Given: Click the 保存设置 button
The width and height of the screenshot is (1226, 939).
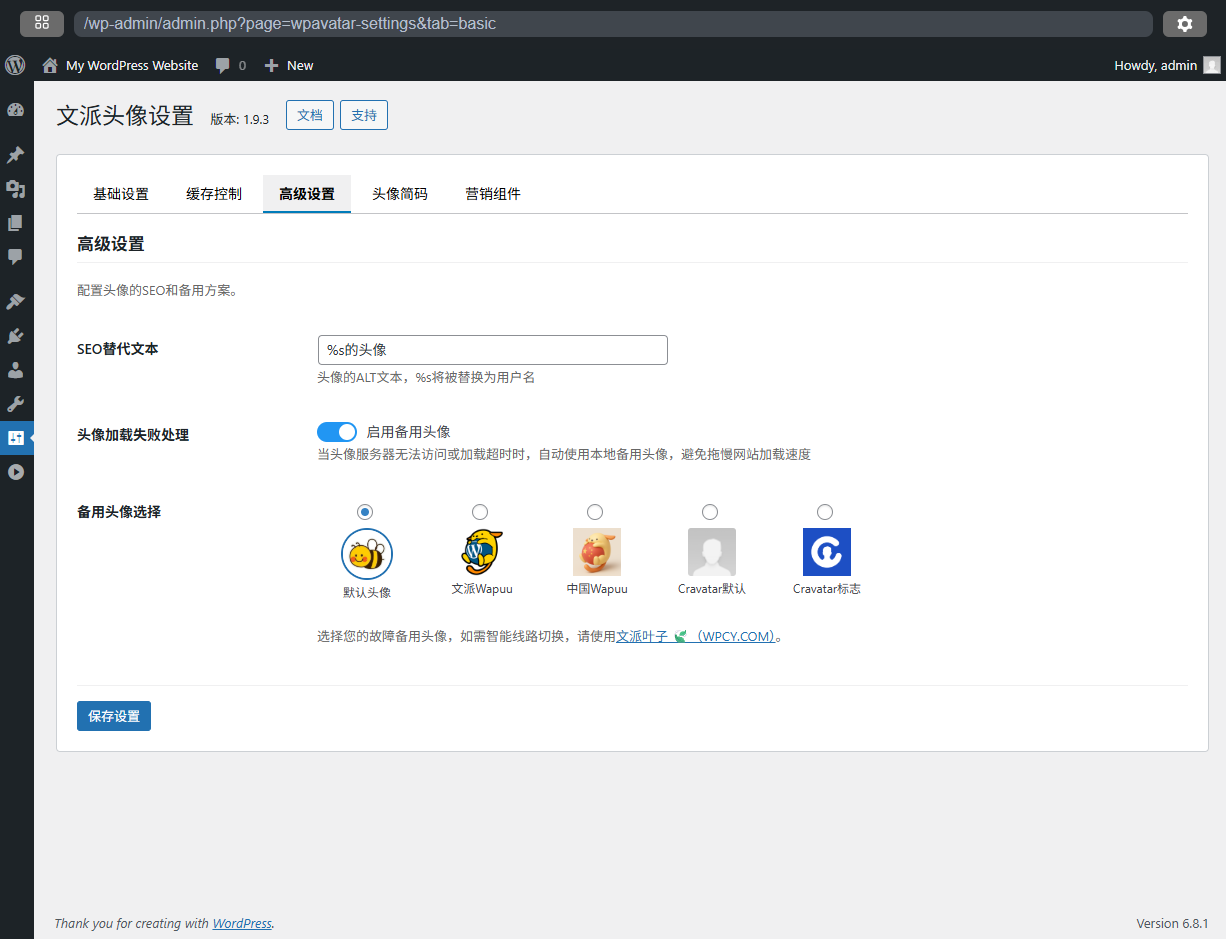Looking at the screenshot, I should click(114, 716).
